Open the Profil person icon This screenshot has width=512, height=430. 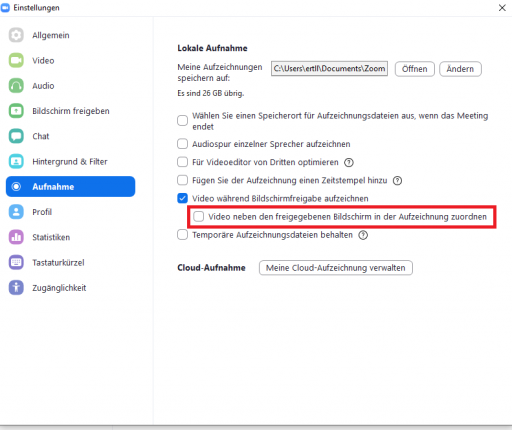[16, 212]
